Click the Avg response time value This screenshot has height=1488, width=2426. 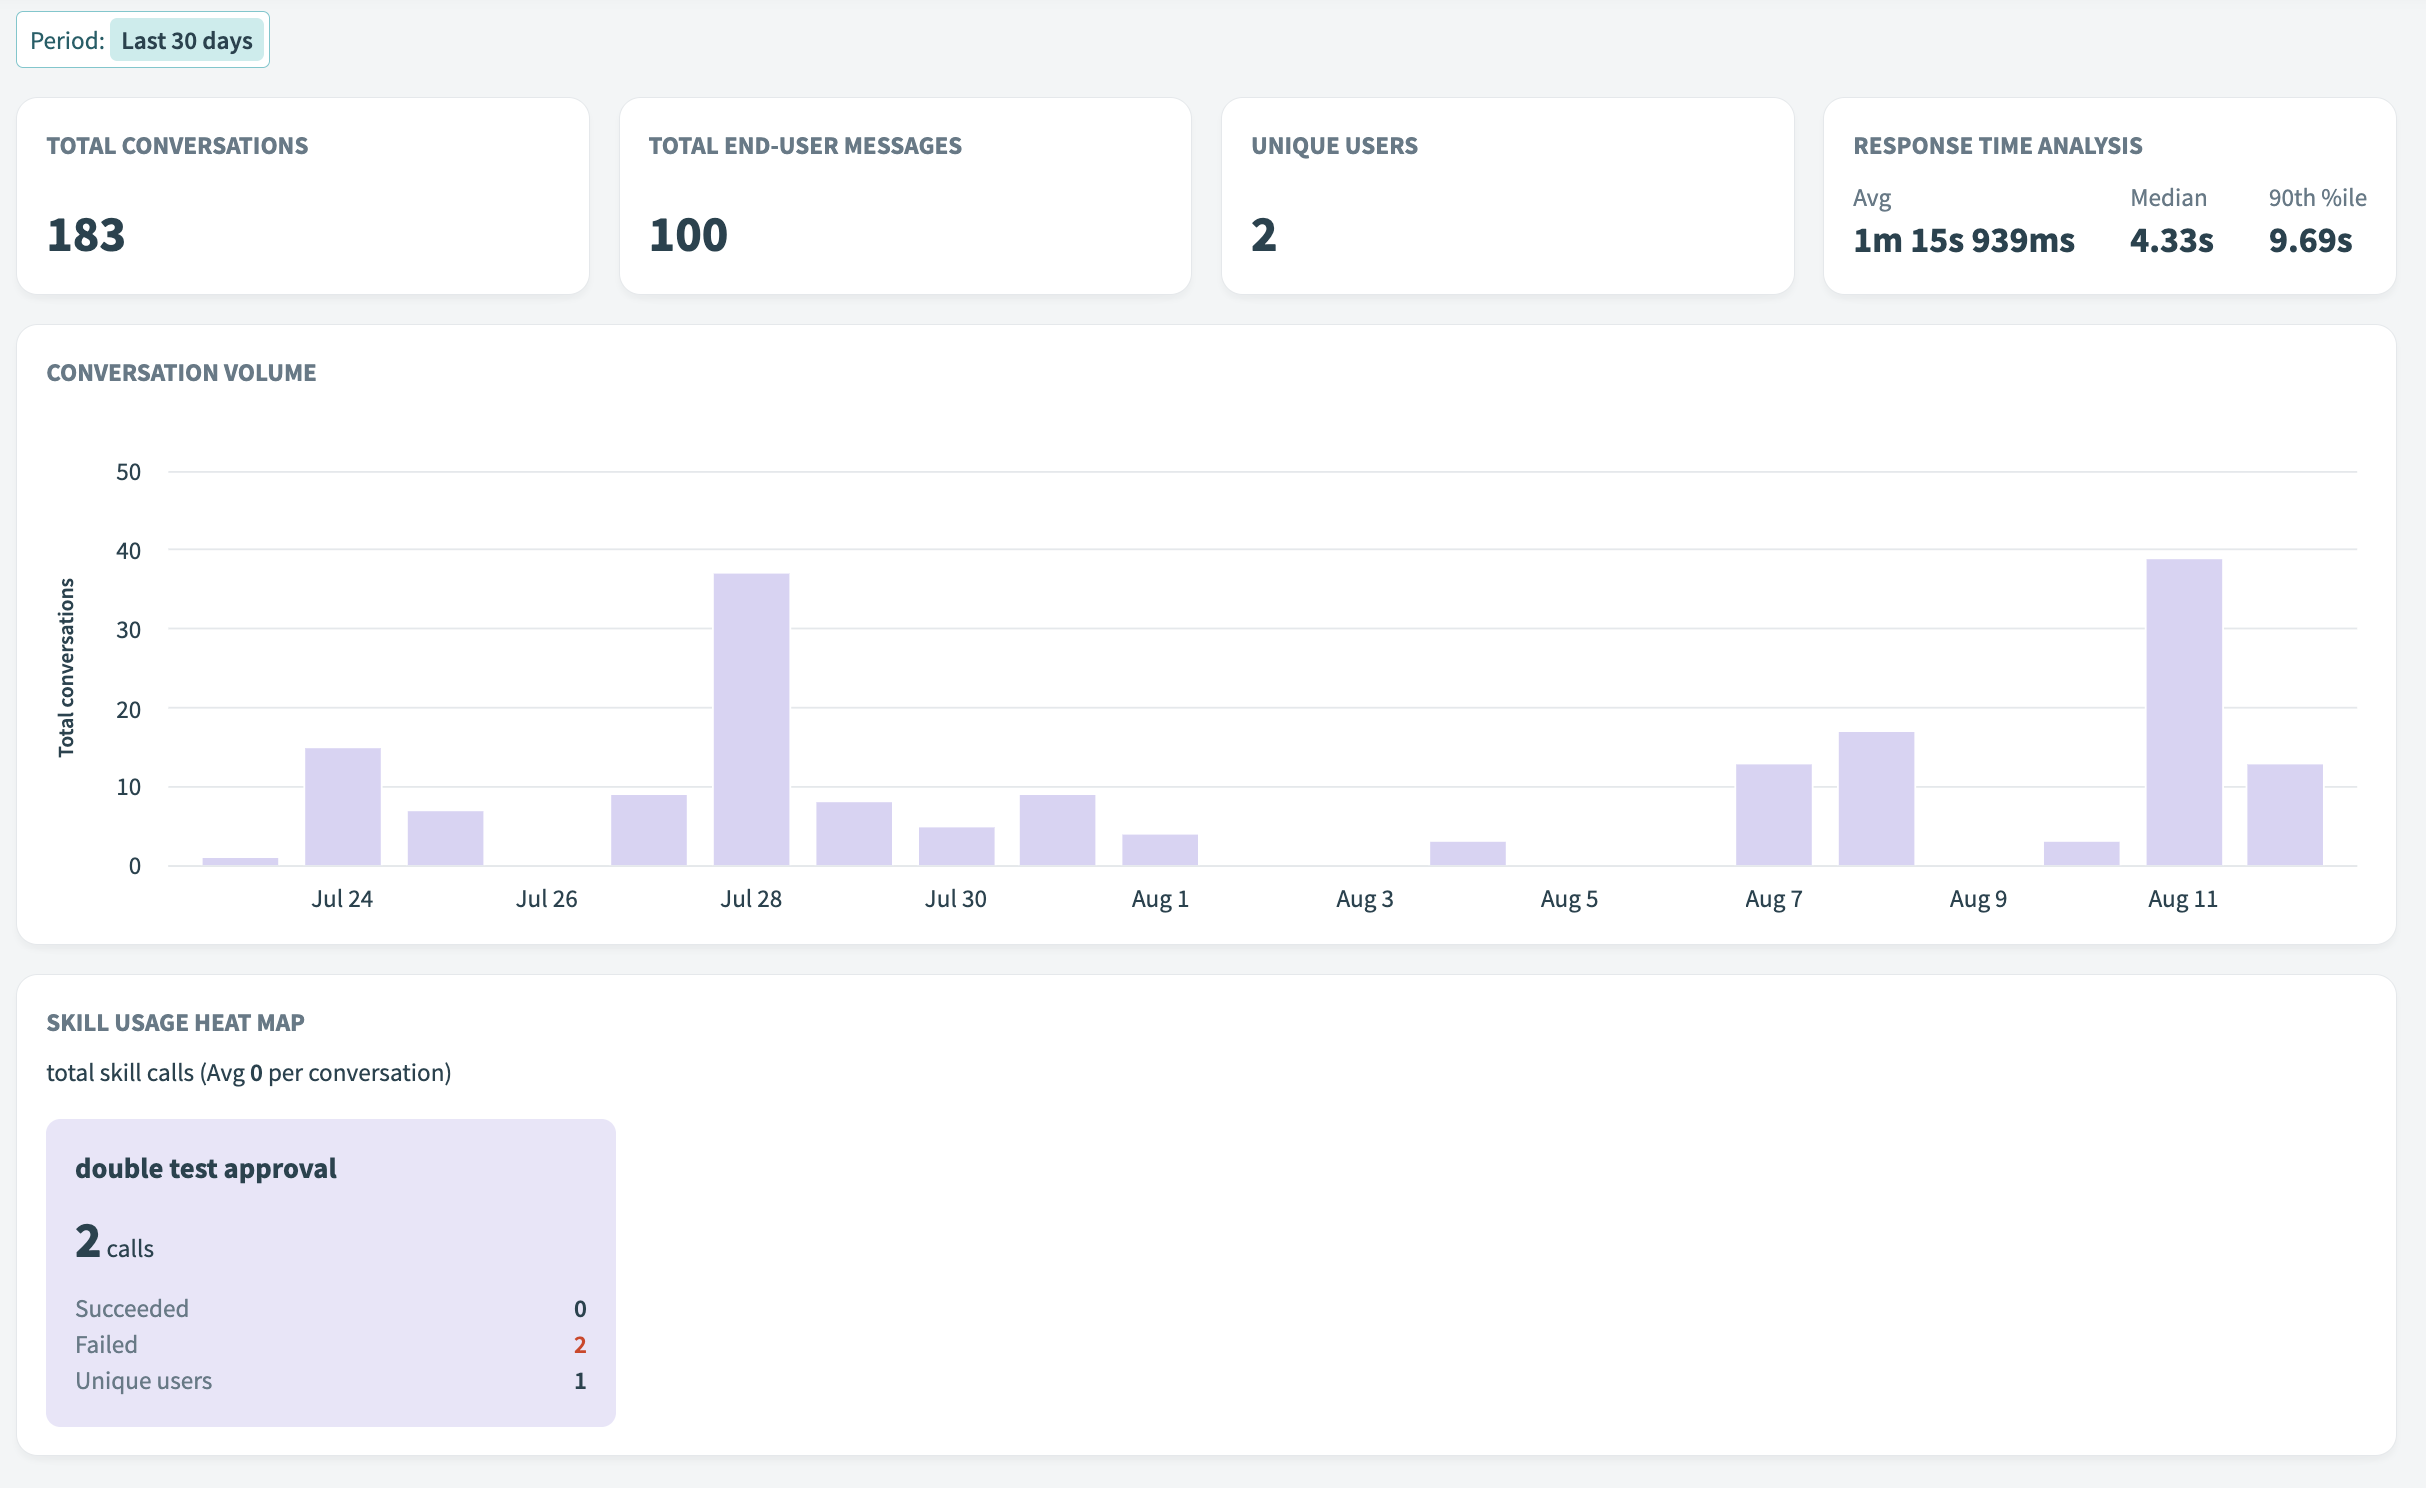[1962, 240]
